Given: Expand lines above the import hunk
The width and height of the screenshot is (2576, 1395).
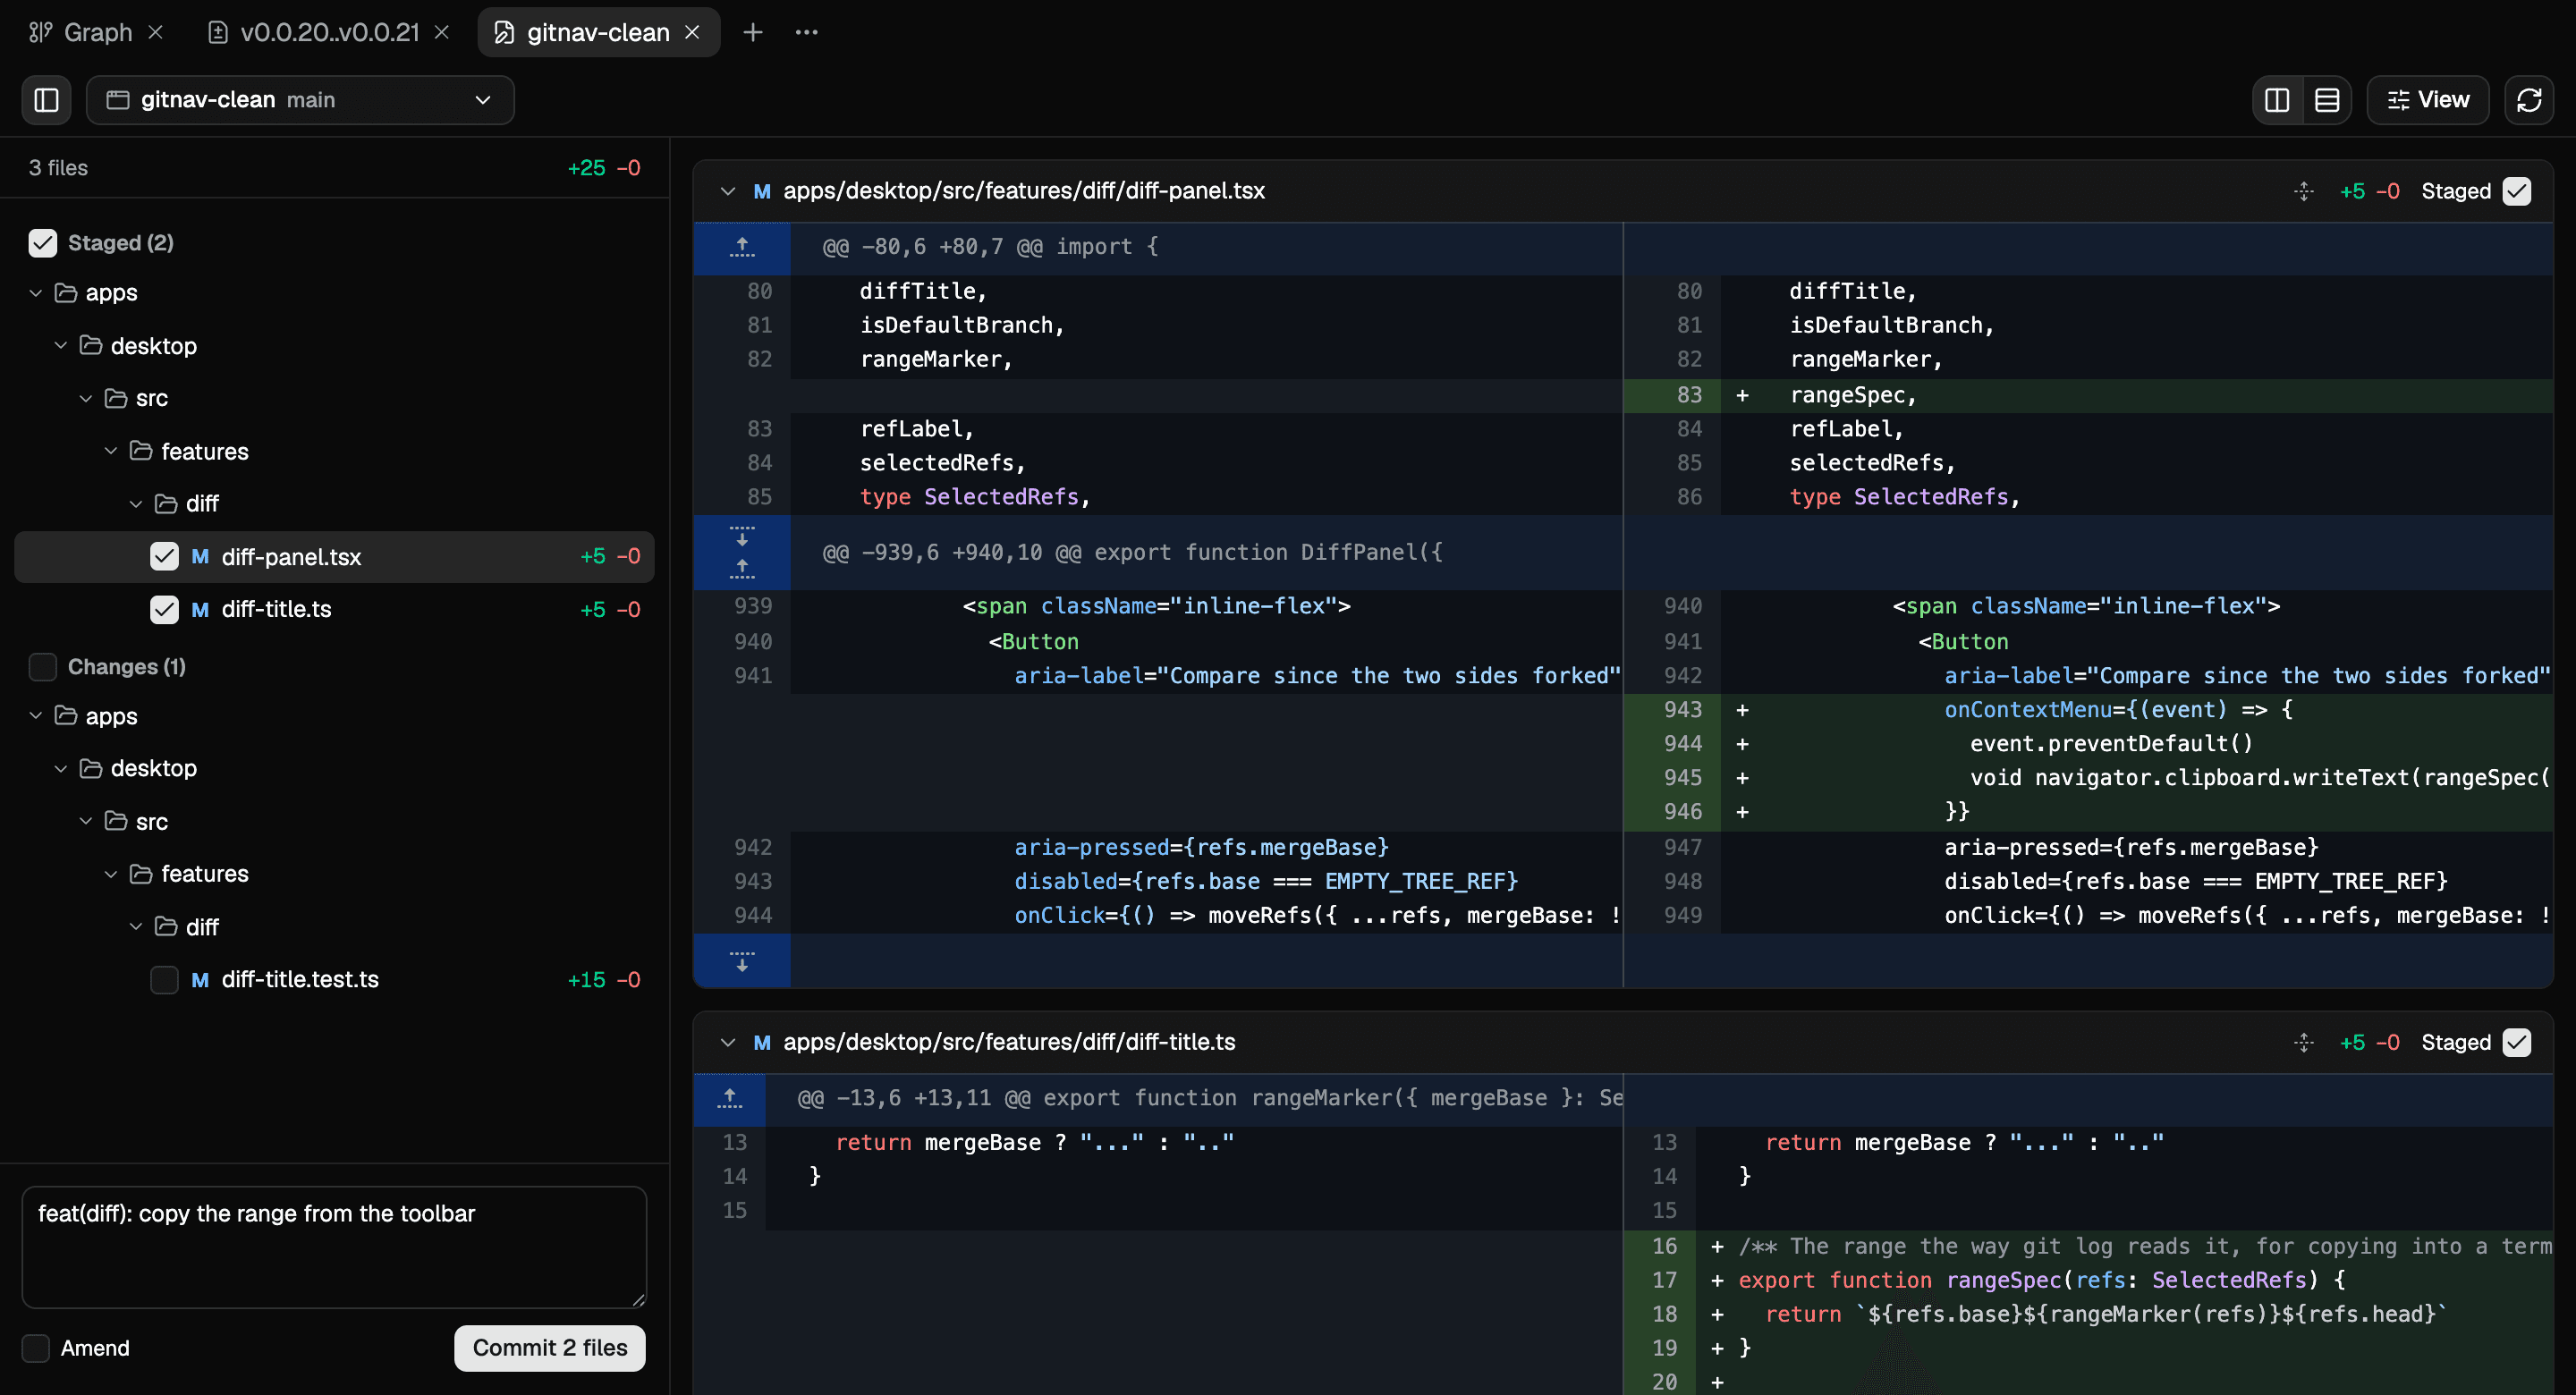Looking at the screenshot, I should [742, 247].
